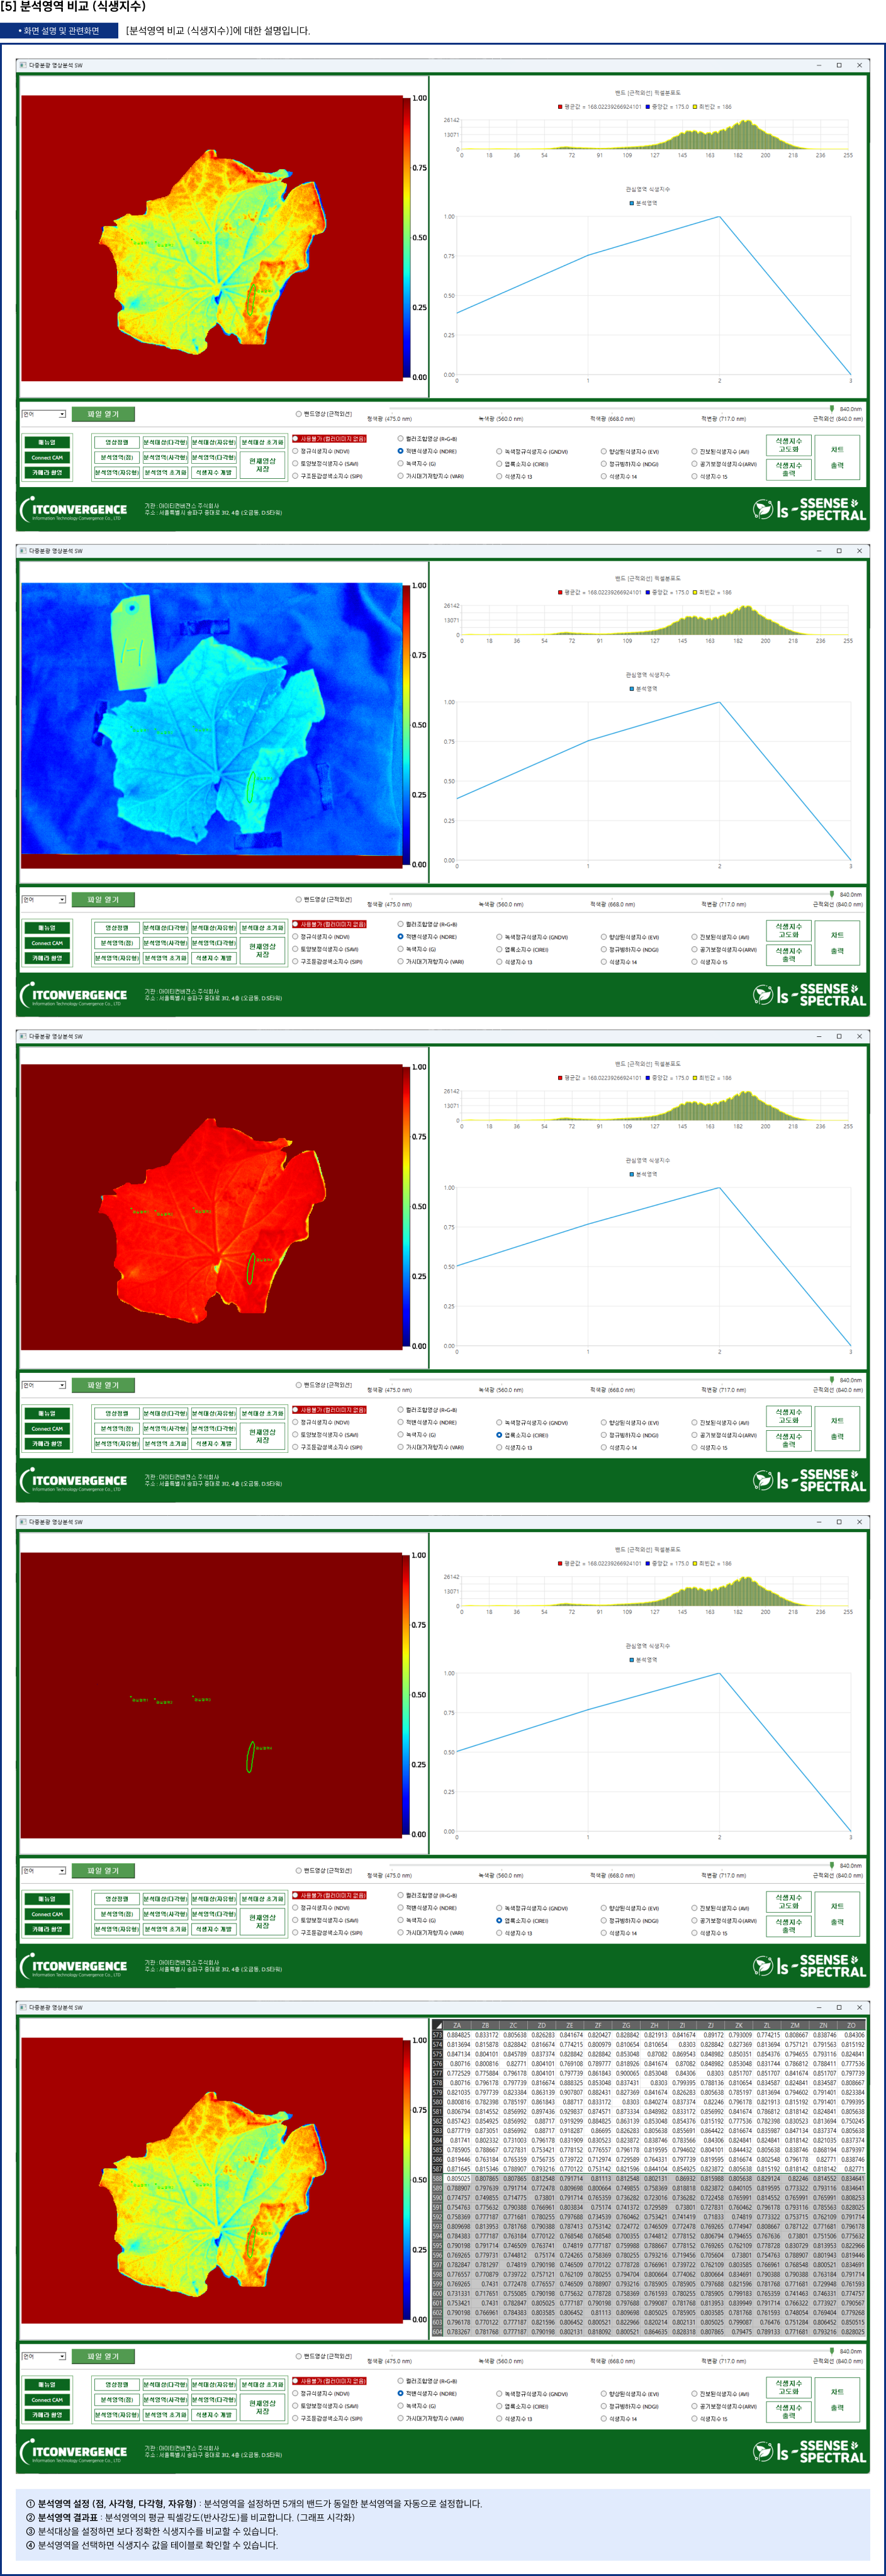Click the 840.0nm wavelength slider marker in top window
Viewport: 886px width, 2576px height.
pos(832,408)
